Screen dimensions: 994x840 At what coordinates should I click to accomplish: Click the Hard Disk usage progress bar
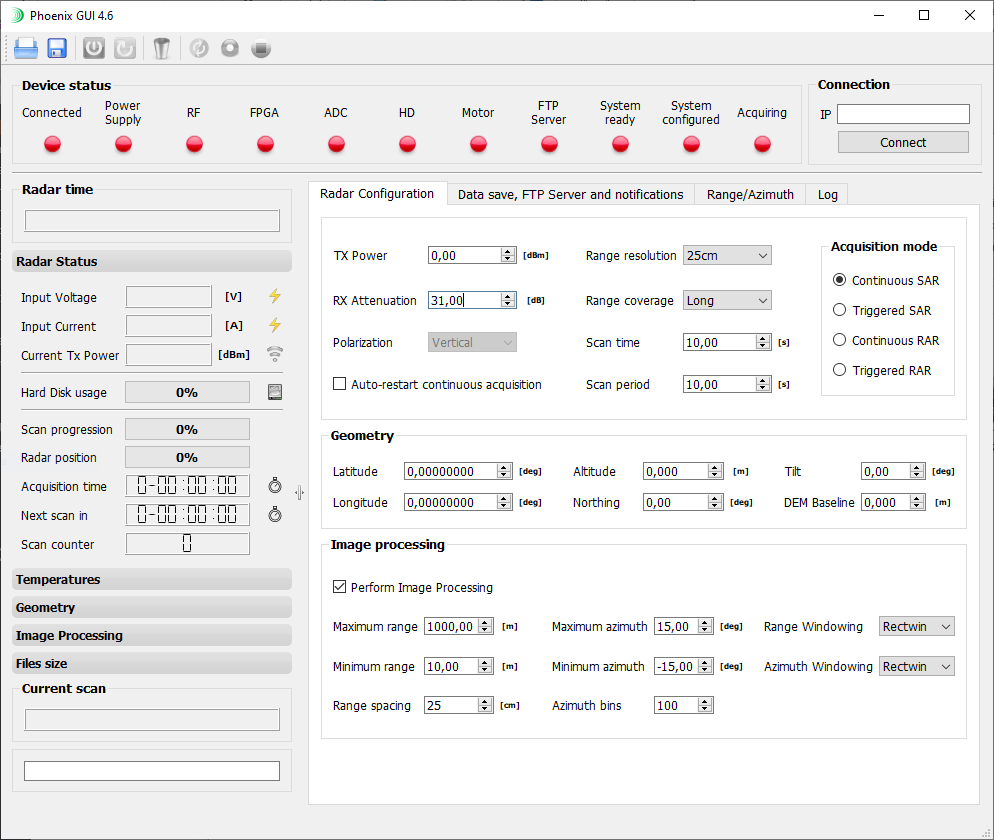[187, 392]
